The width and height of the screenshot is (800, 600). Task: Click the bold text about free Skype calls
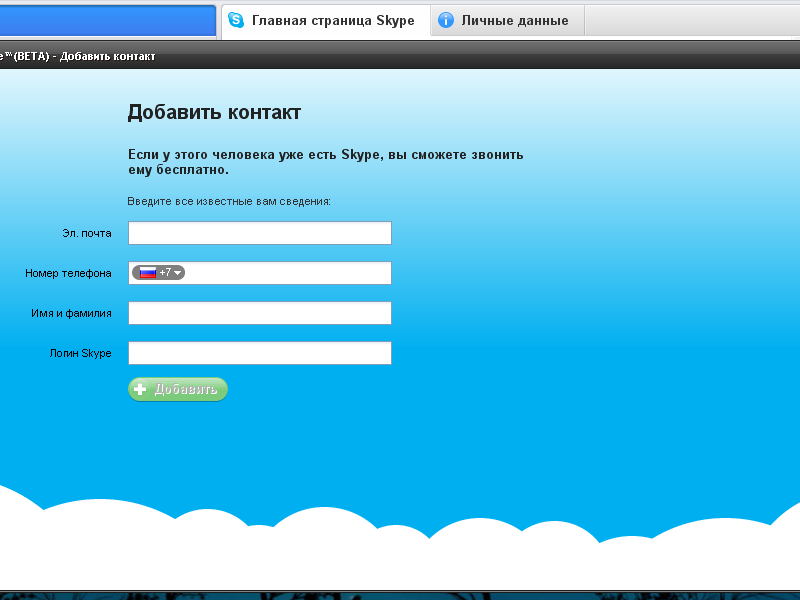click(326, 162)
